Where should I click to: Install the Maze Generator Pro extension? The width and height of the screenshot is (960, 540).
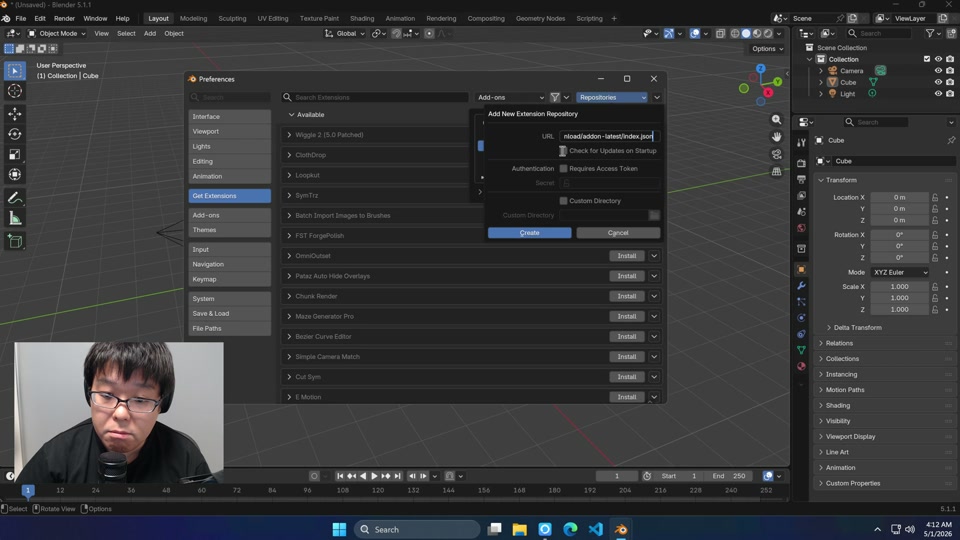click(626, 317)
